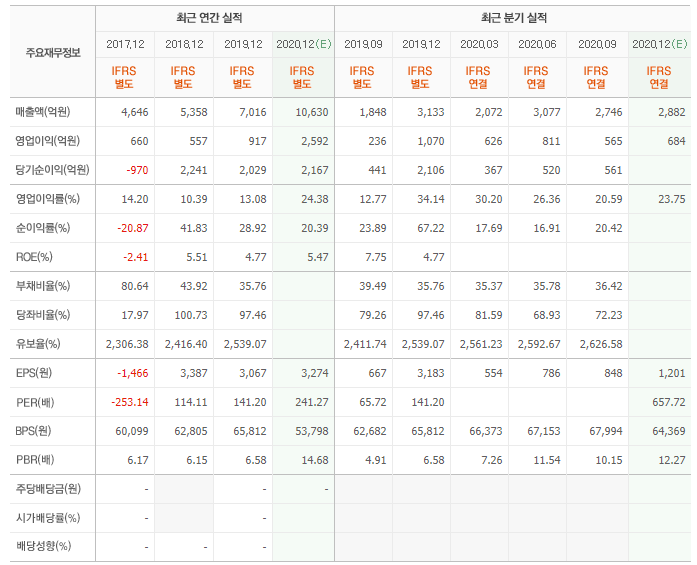Select the 주요재무정보 header cell
Screen dimensions: 697x565
point(53,53)
